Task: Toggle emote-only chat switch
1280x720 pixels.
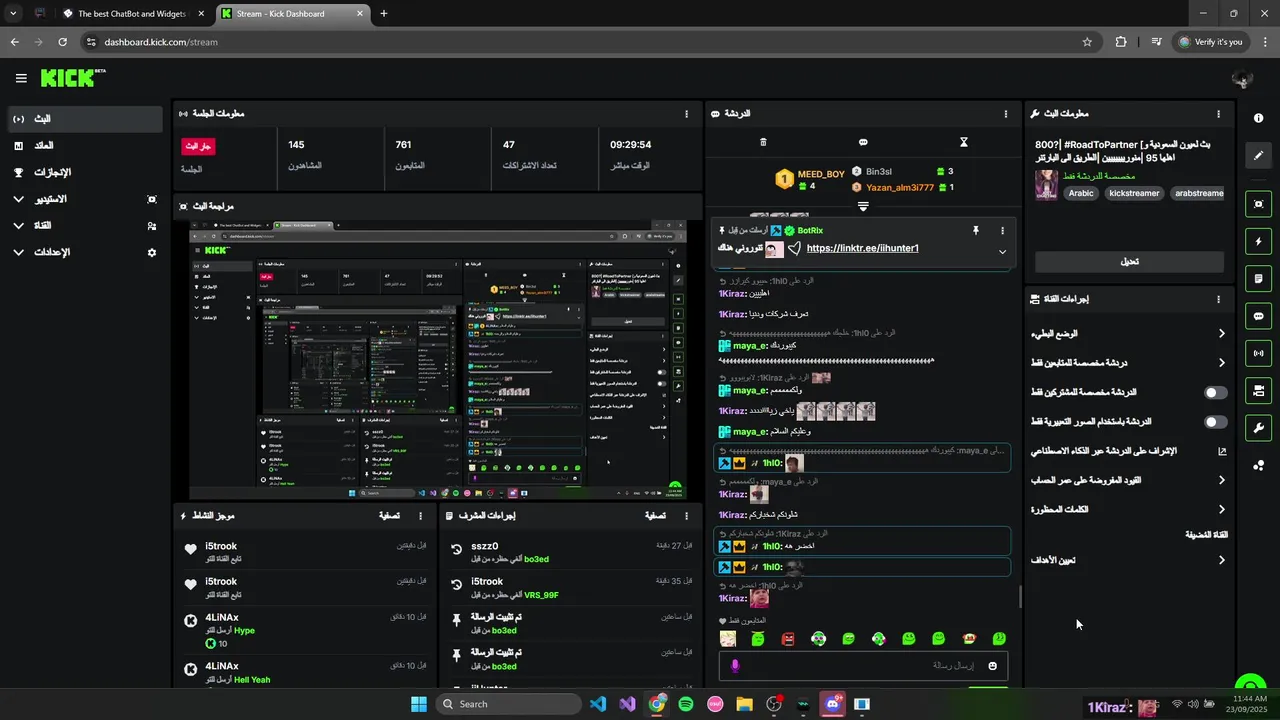Action: (1215, 422)
